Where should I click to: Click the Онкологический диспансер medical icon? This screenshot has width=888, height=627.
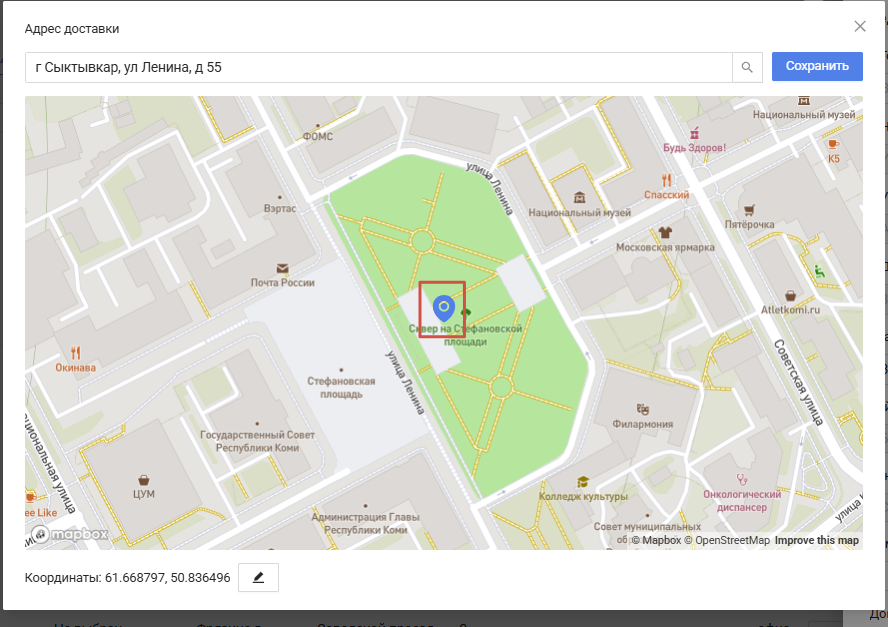(x=741, y=479)
